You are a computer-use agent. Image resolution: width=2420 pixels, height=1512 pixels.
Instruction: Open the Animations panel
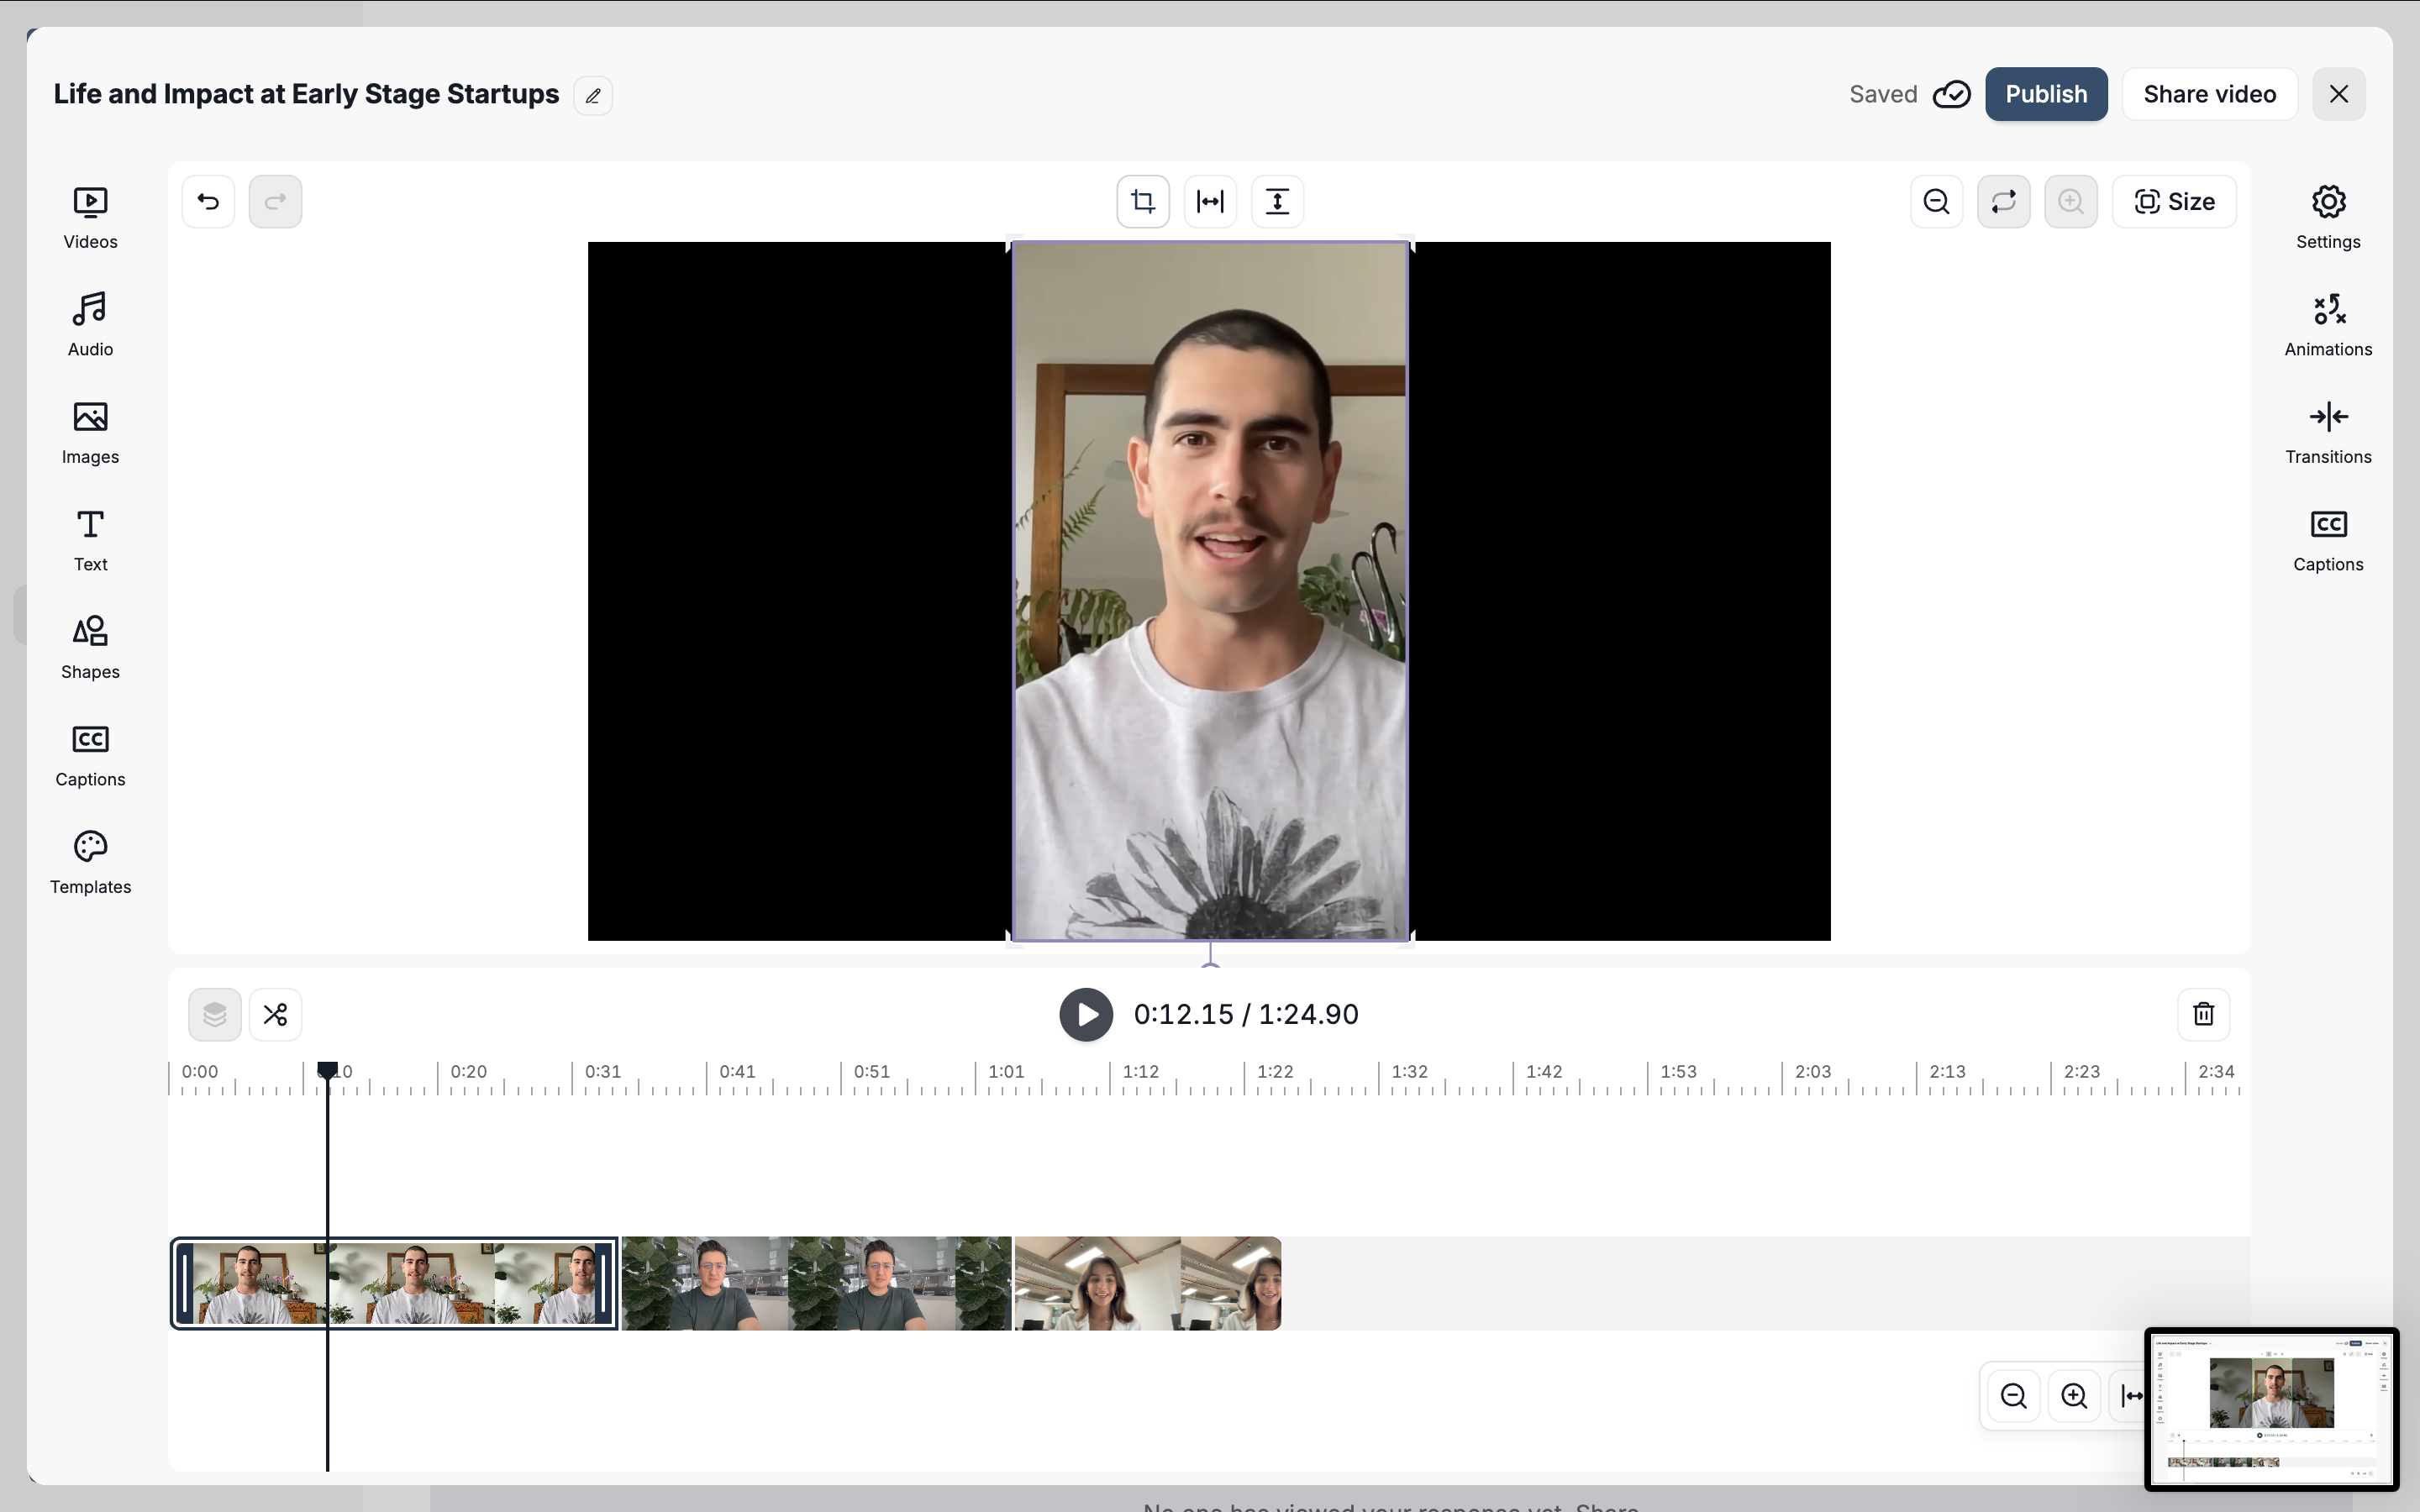pos(2328,324)
